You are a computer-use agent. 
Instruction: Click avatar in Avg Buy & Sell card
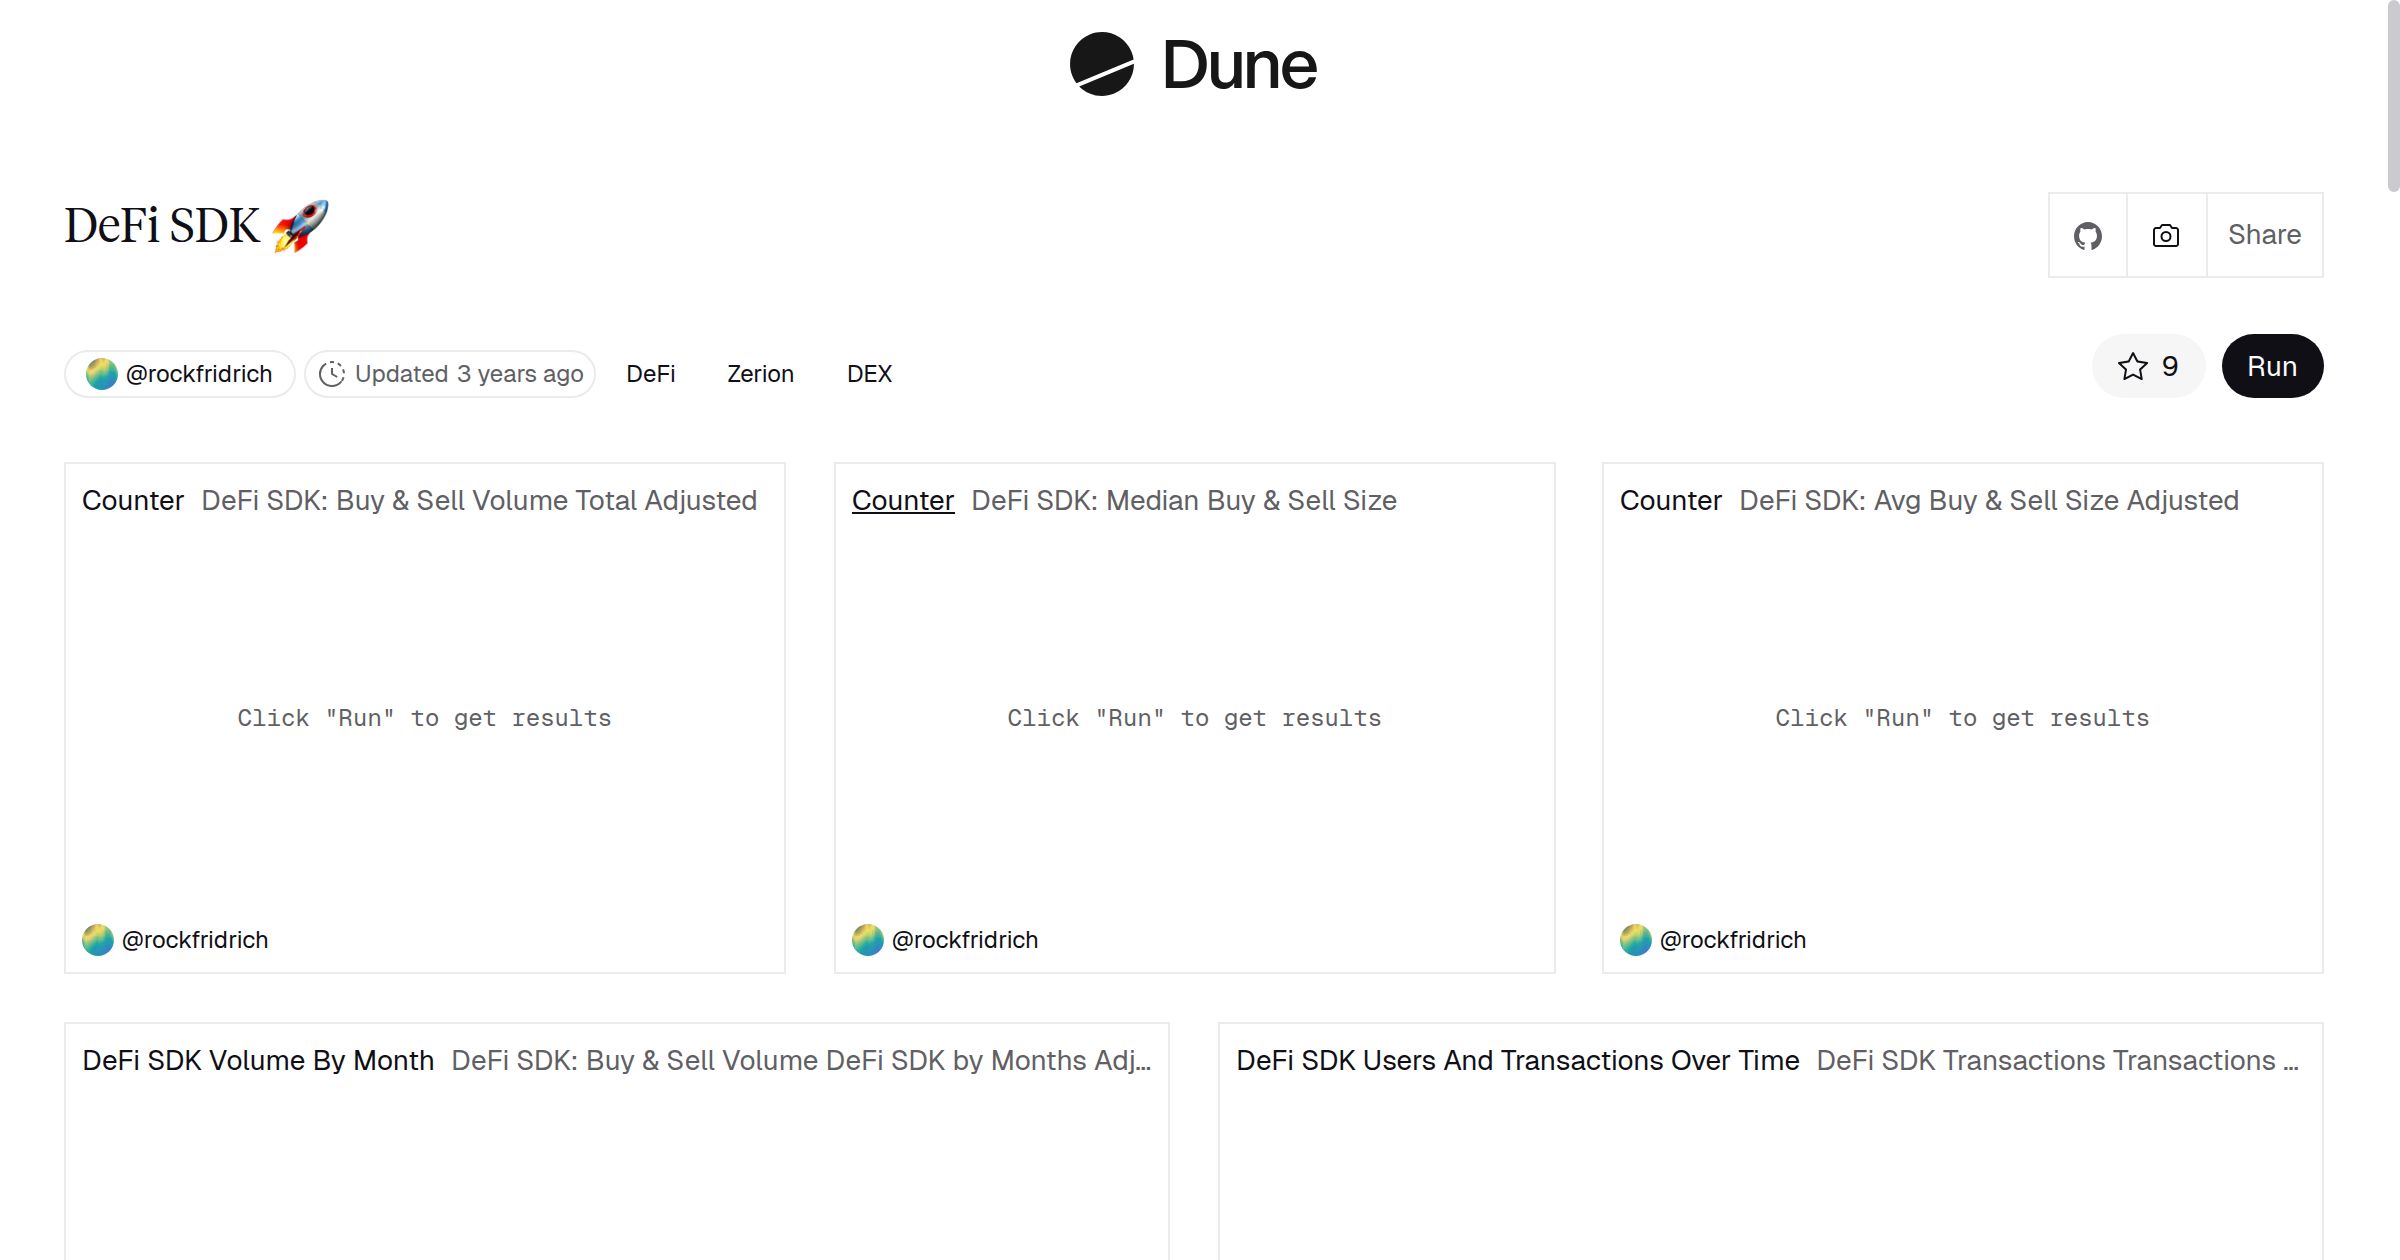(x=1636, y=940)
